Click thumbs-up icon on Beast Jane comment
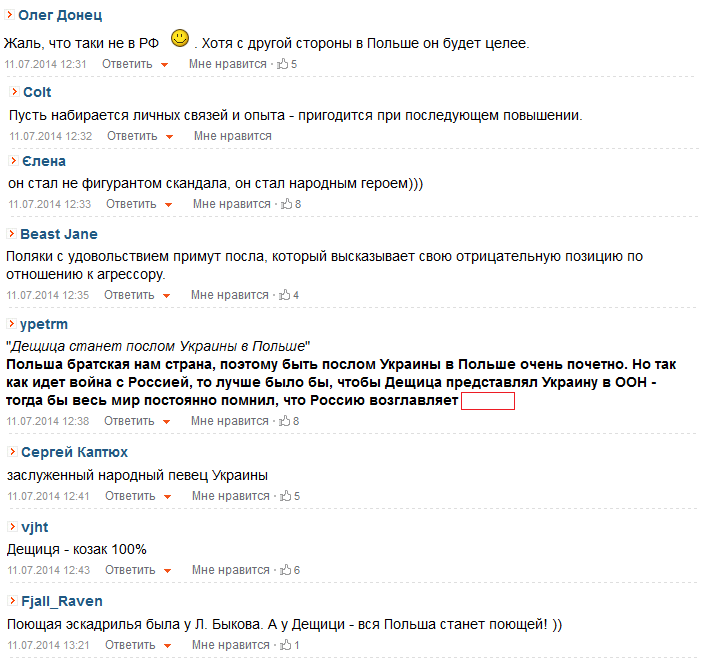 pyautogui.click(x=285, y=295)
